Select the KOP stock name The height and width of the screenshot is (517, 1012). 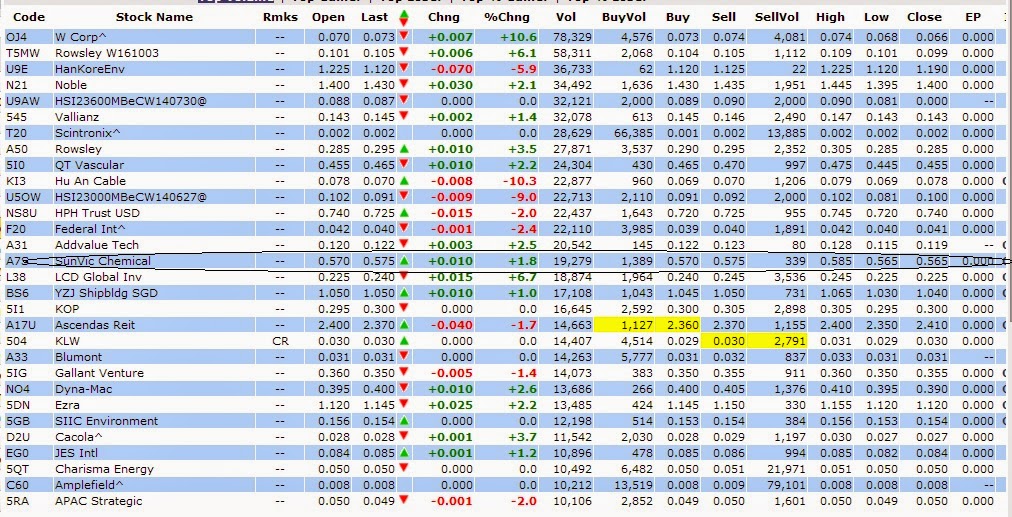[67, 309]
